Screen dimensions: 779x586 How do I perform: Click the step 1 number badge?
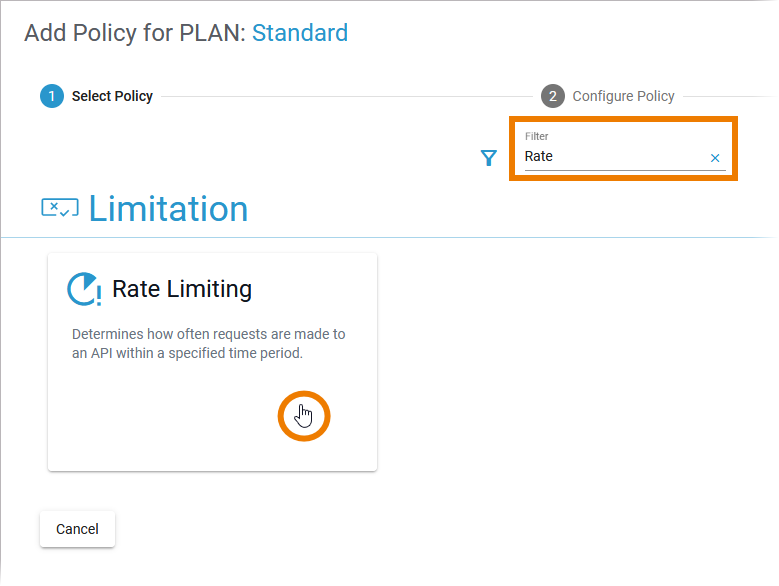coord(51,96)
